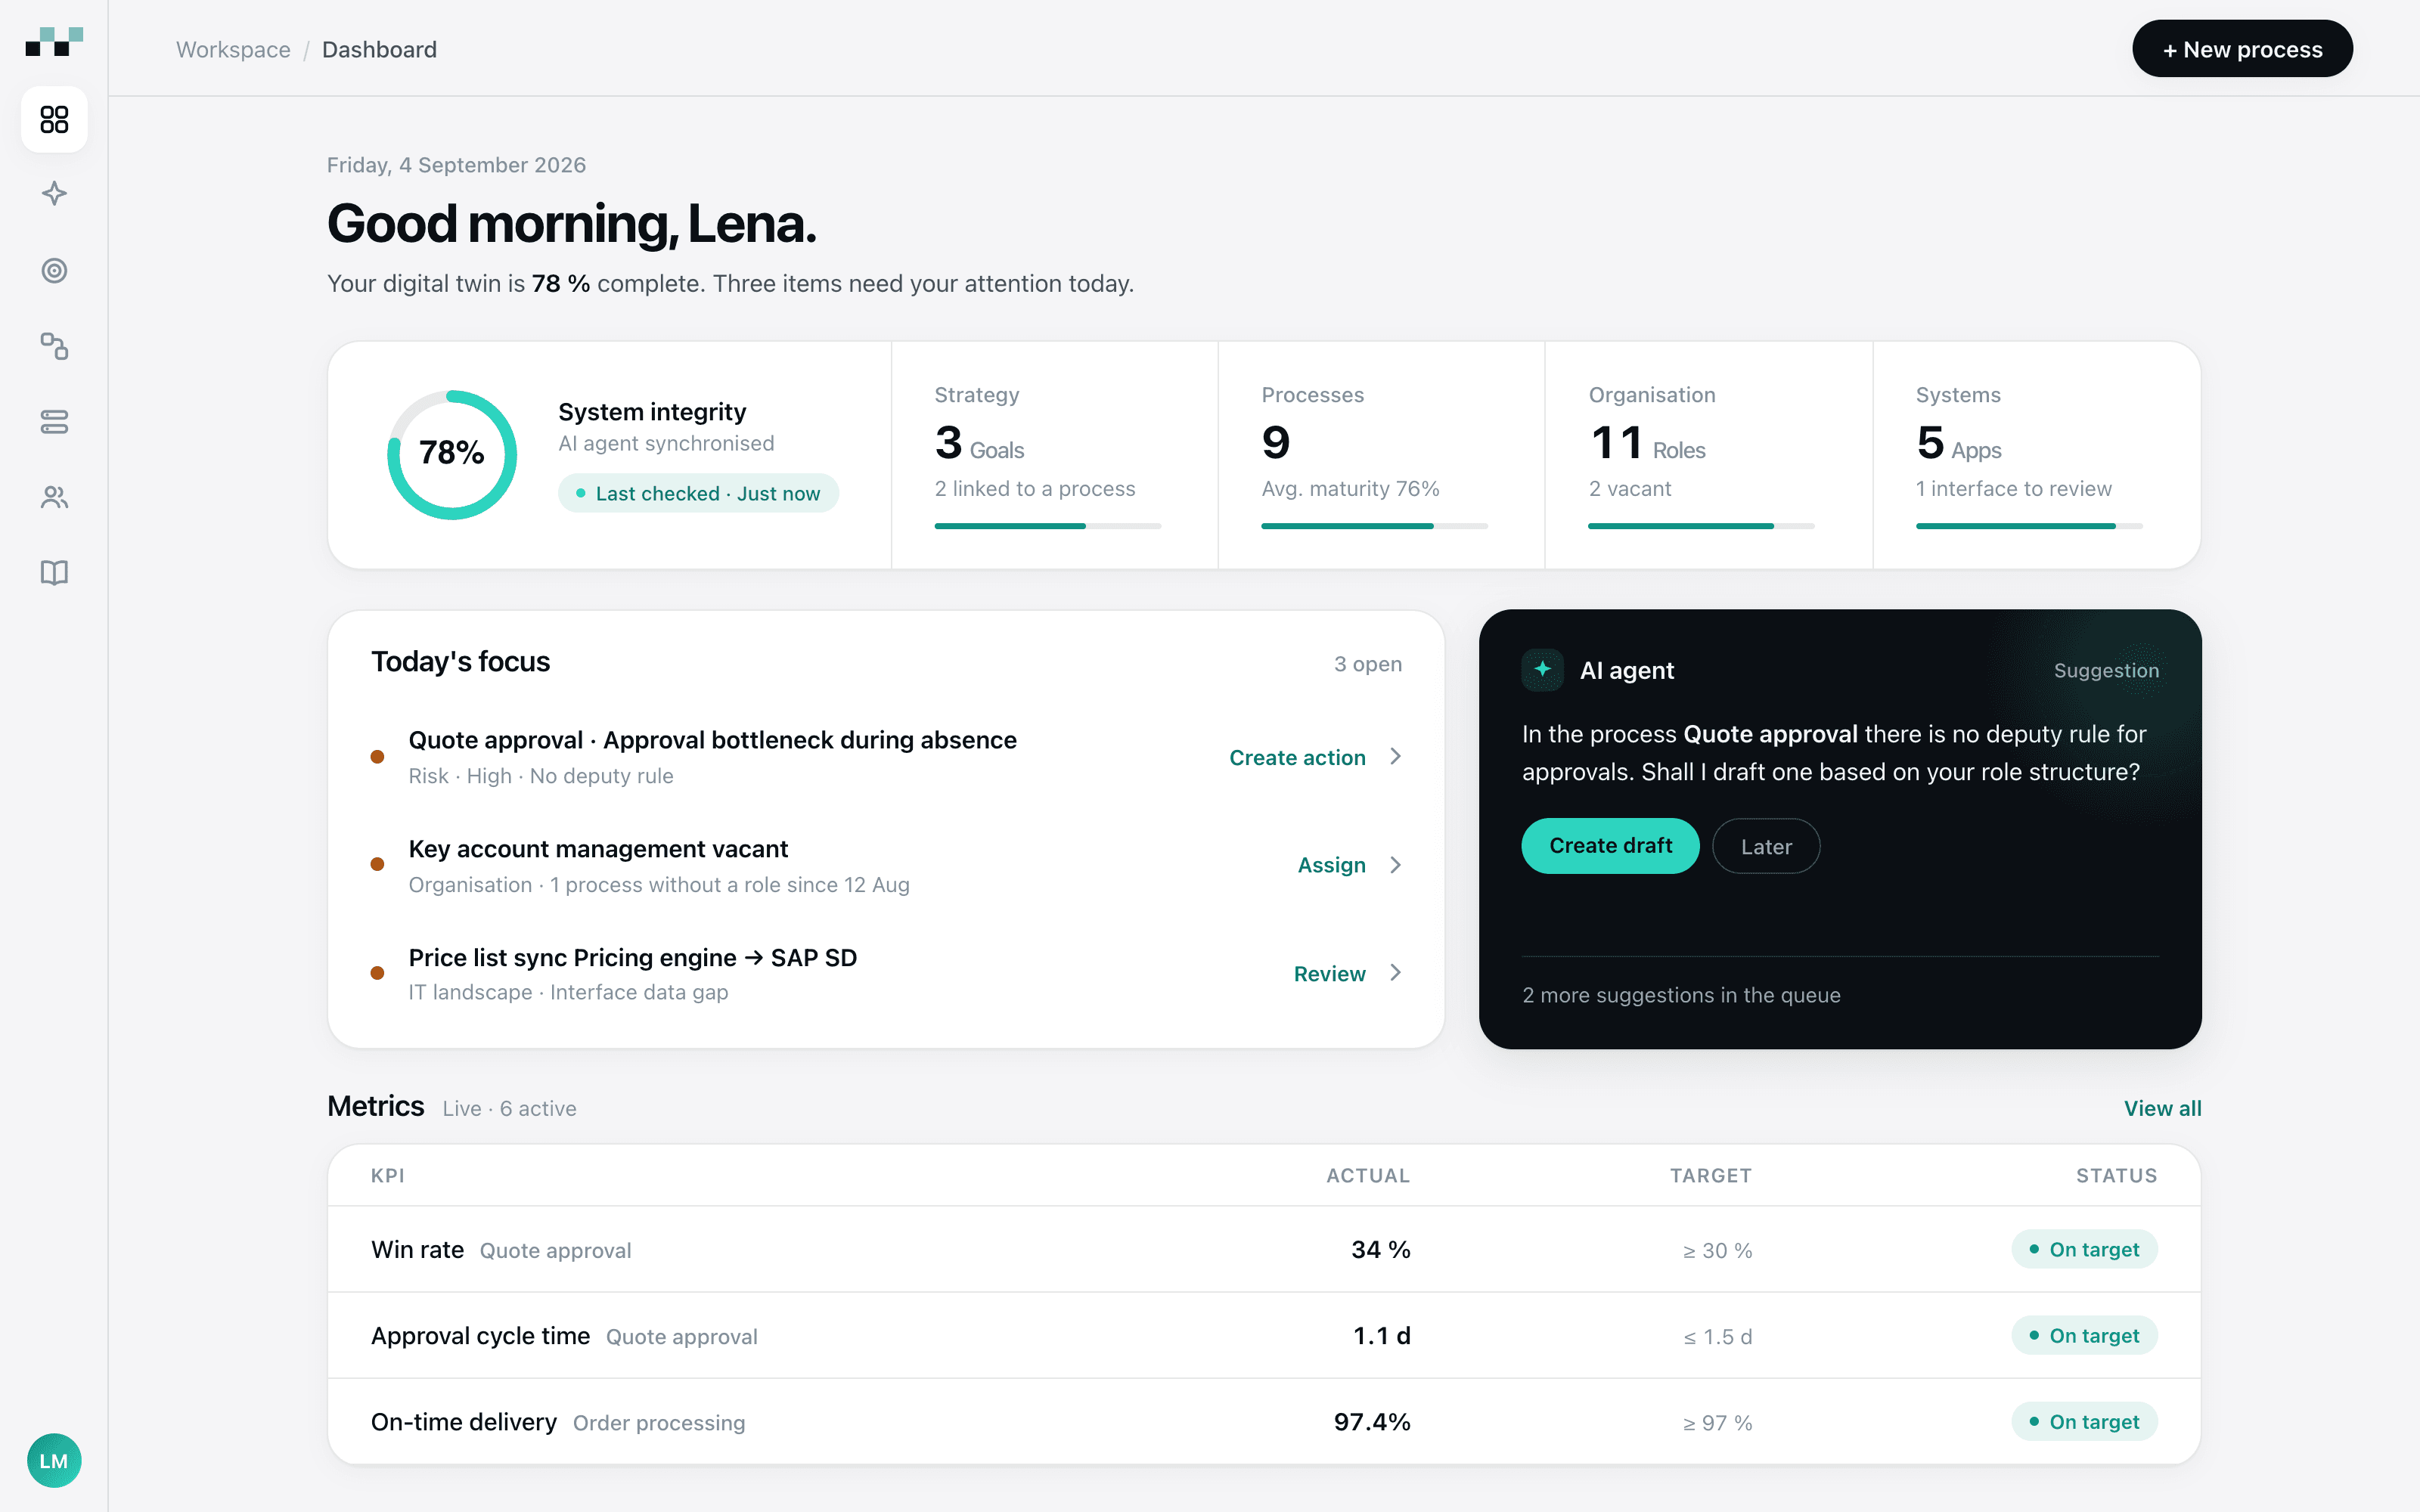2420x1512 pixels.
Task: Select the On-time delivery KPI row
Action: click(x=1264, y=1421)
